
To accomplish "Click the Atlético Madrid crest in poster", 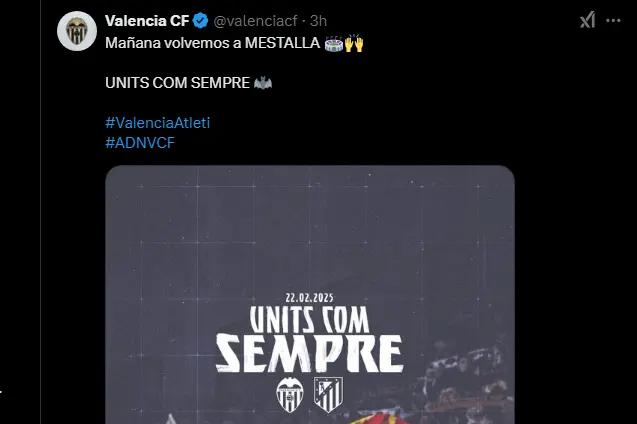I will pos(328,395).
